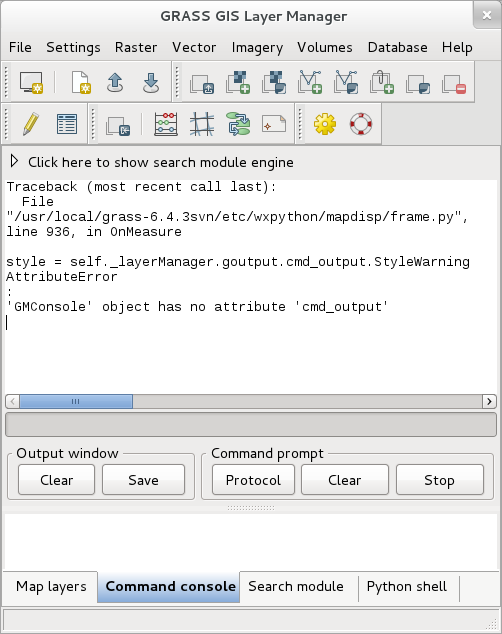Add a layer group
This screenshot has height=634, width=502.
[x=418, y=84]
